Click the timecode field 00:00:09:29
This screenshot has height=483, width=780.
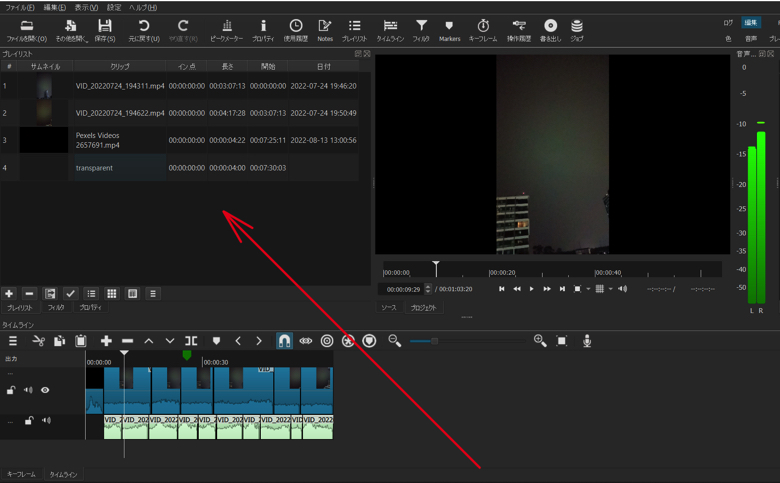403,290
